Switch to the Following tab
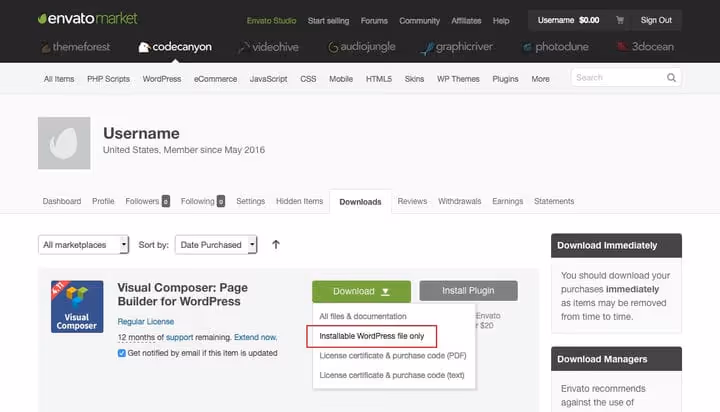This screenshot has width=720, height=412. point(197,201)
